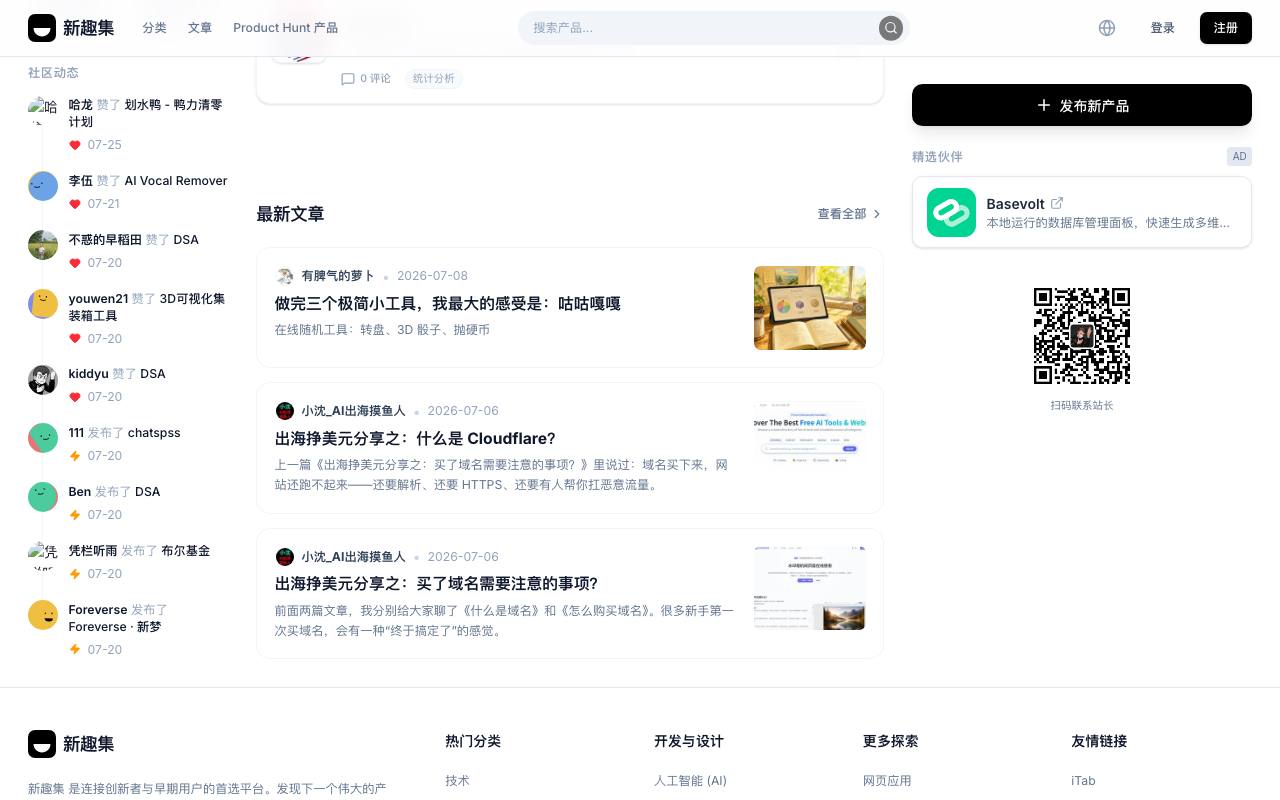Click the 新趣集 logo in the footer
This screenshot has height=800, width=1280.
70,744
